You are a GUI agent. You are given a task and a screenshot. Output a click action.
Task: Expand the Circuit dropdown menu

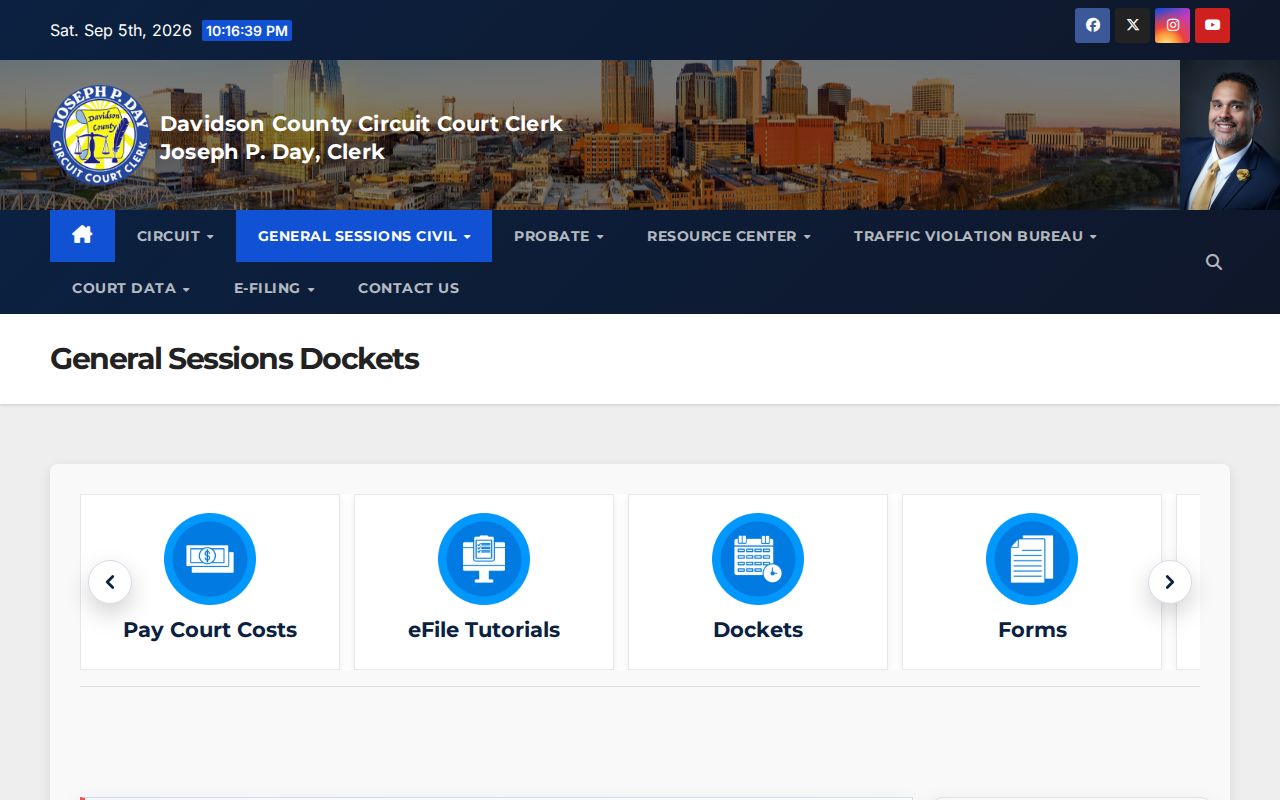point(175,236)
